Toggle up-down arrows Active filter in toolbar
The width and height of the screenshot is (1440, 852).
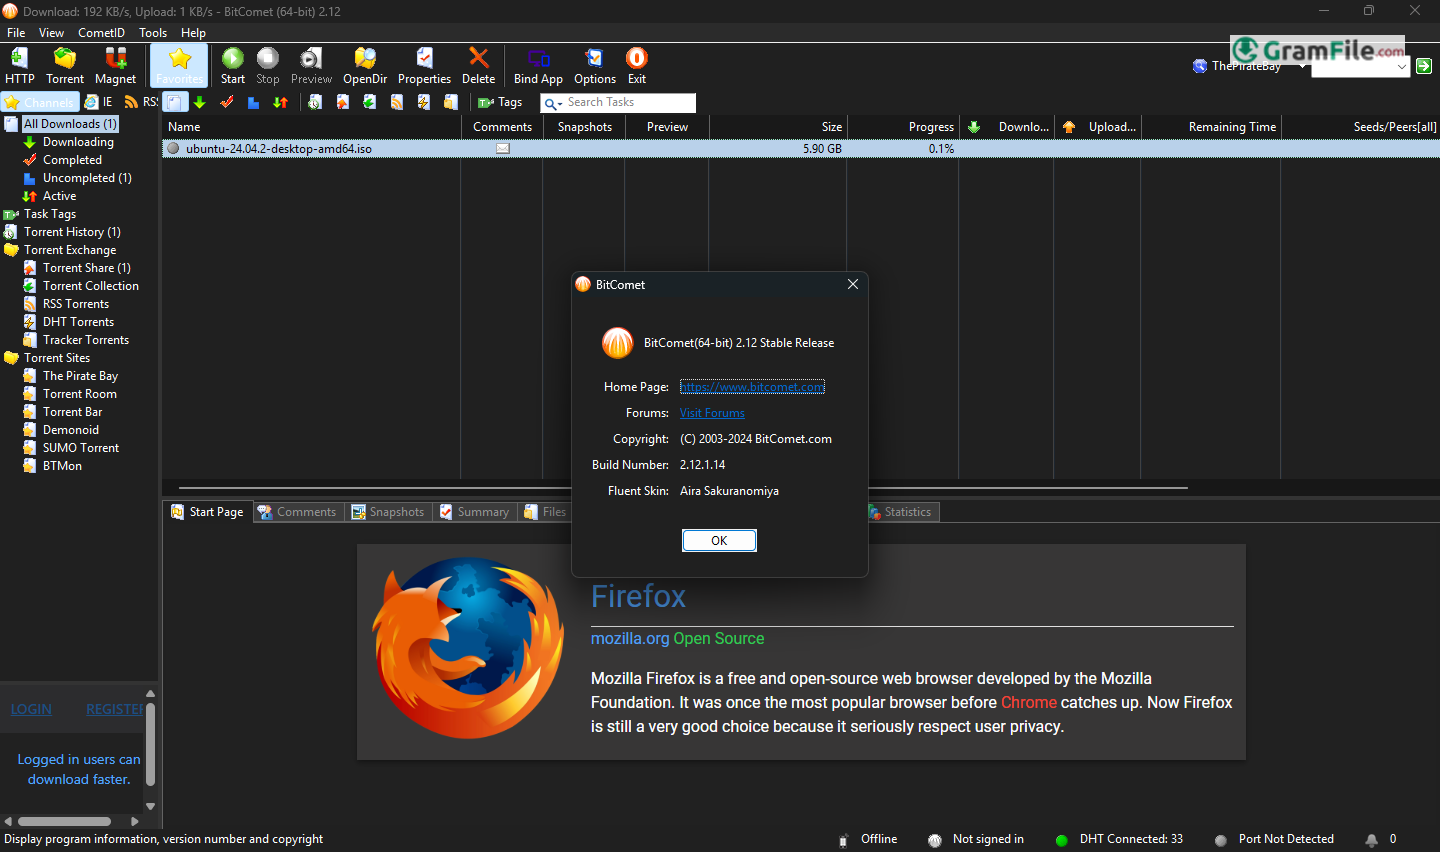tap(280, 102)
